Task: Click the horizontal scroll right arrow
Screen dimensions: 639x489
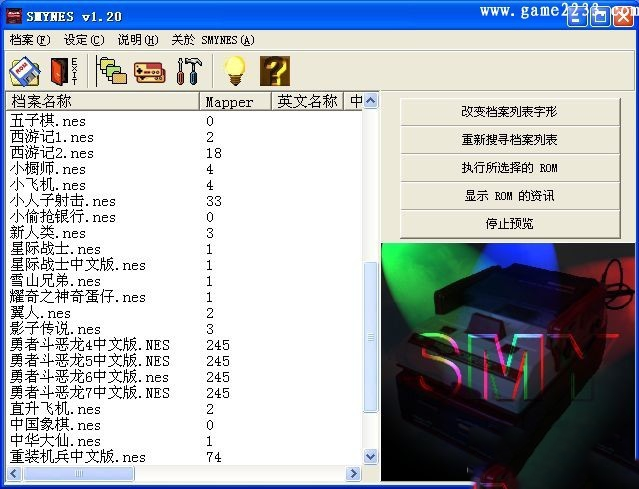Action: (353, 474)
